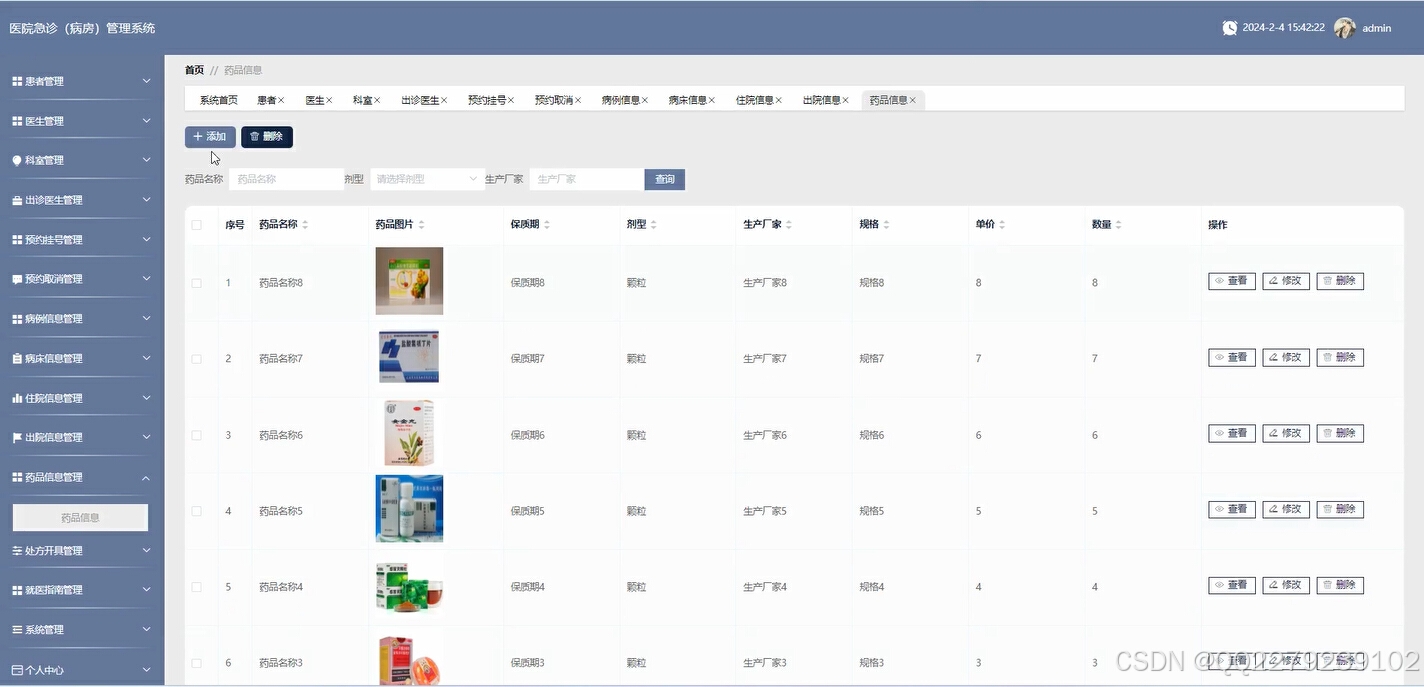Check the checkbox for 药品名称8 row
1424x687 pixels.
196,281
